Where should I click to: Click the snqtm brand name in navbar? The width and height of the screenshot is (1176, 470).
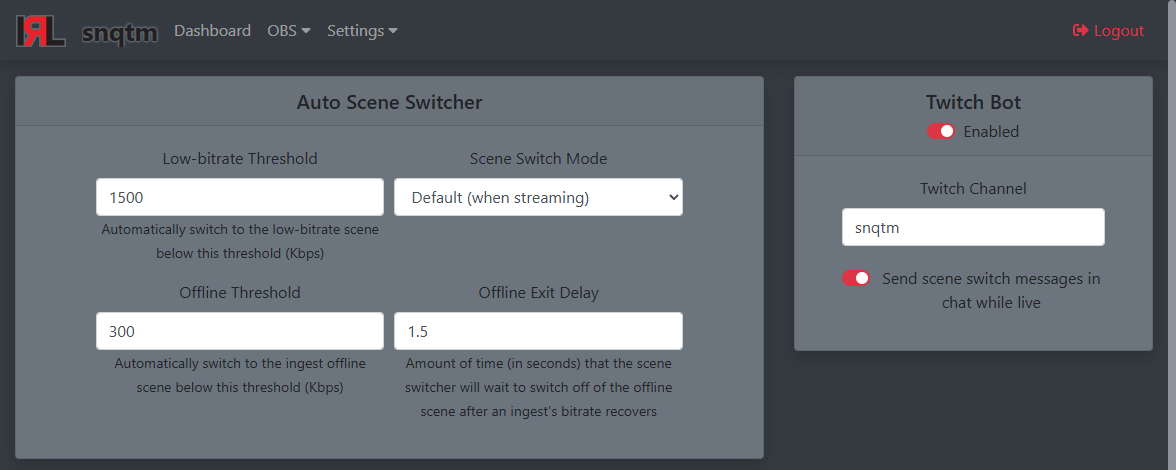coord(120,31)
